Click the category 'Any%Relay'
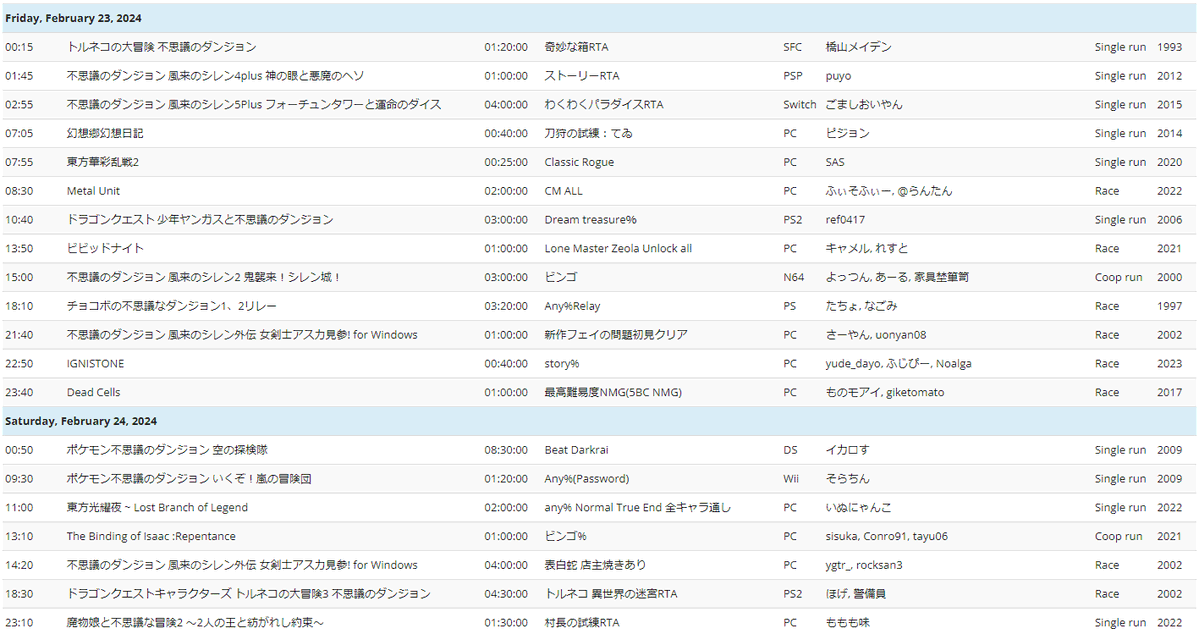This screenshot has width=1199, height=634. [572, 306]
